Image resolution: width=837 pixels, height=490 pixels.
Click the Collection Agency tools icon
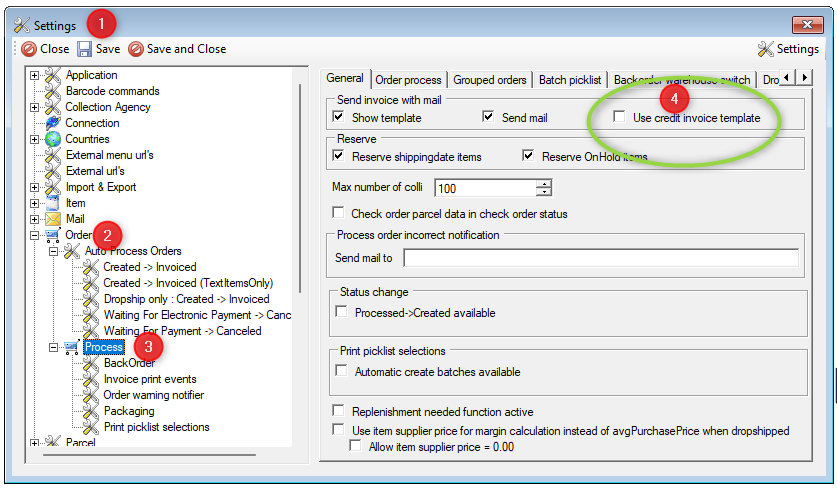(53, 107)
